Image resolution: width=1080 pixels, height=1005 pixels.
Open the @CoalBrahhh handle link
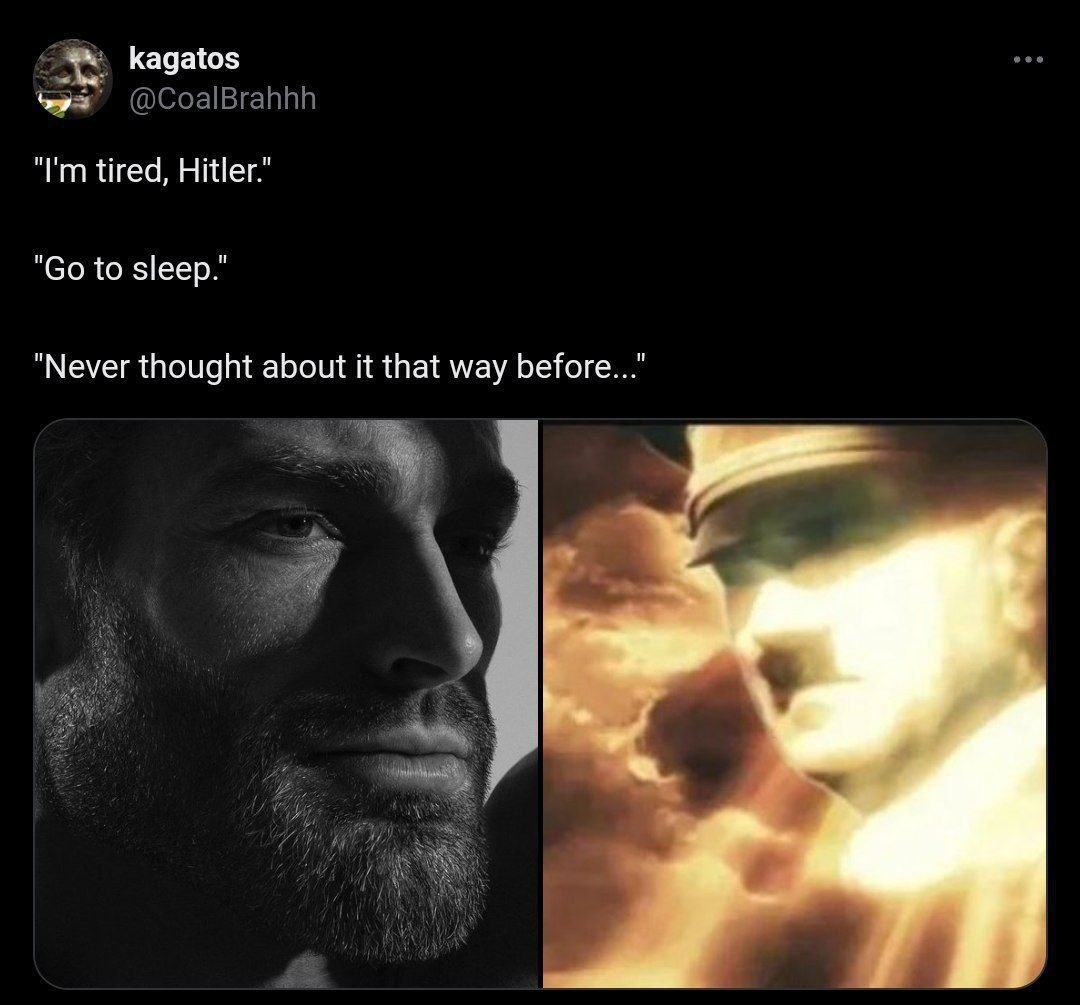(x=222, y=97)
